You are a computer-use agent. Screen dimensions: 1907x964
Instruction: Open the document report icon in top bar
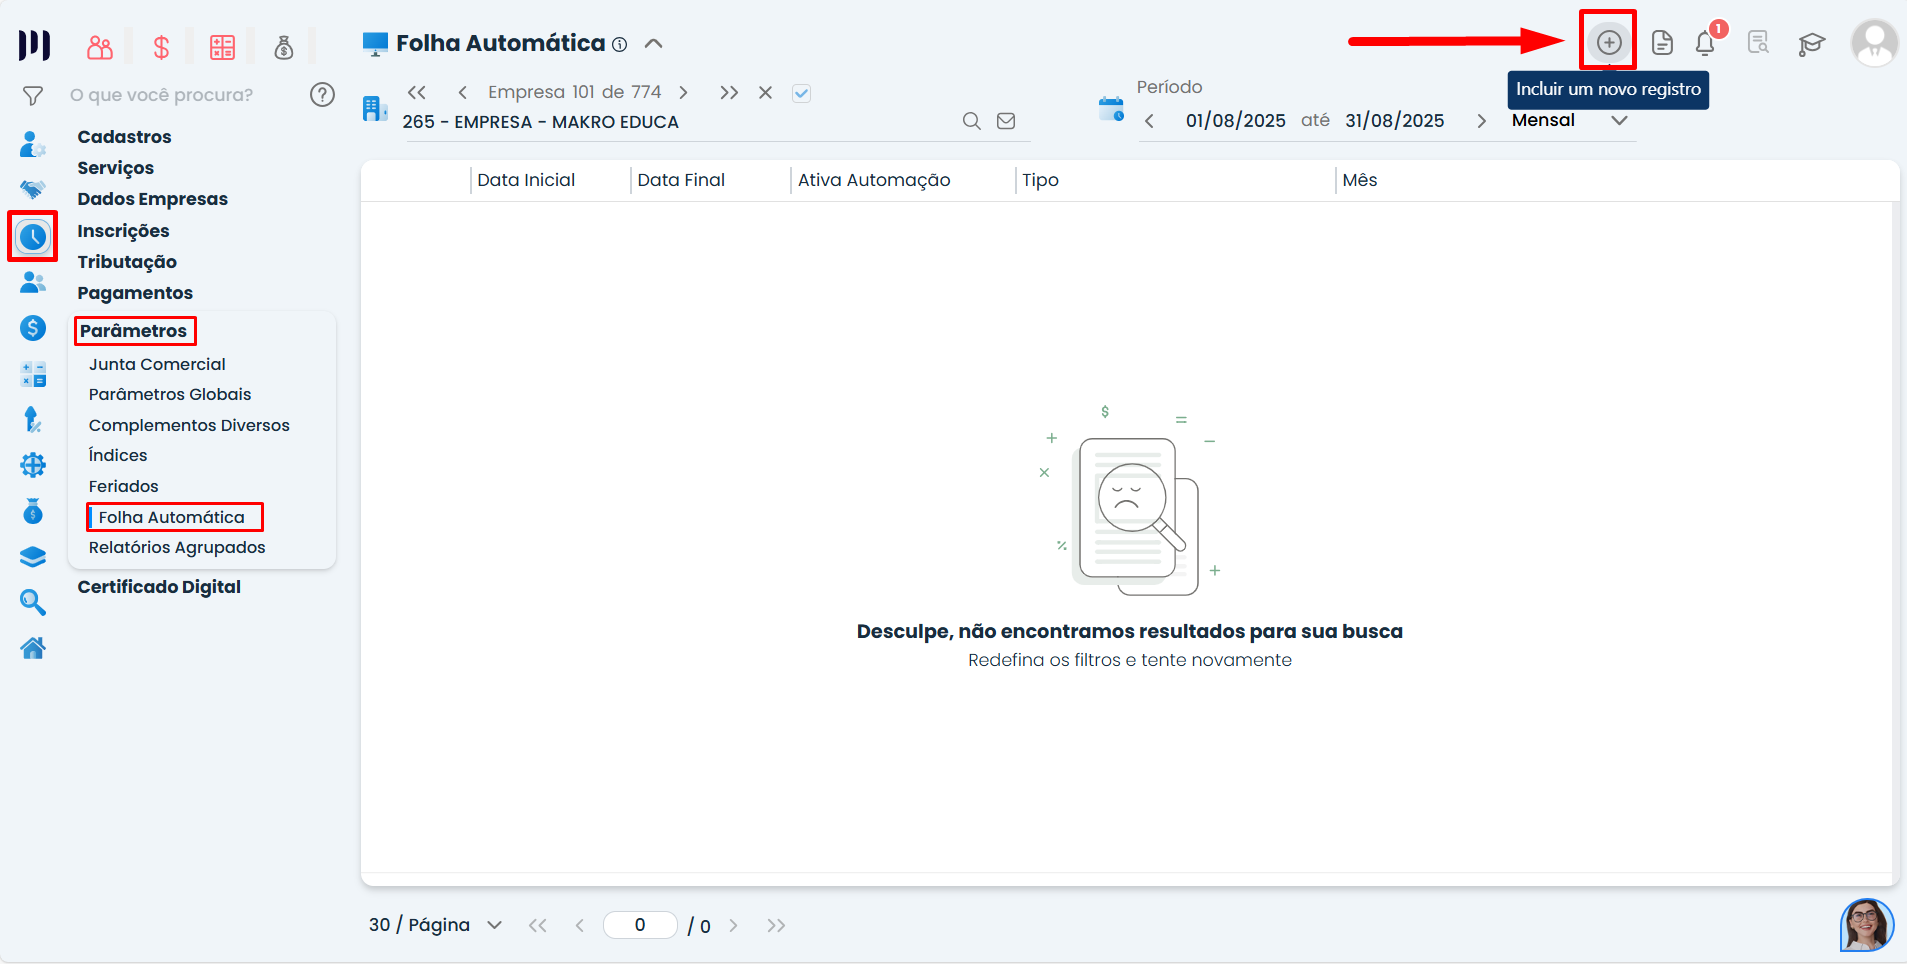[x=1662, y=43]
